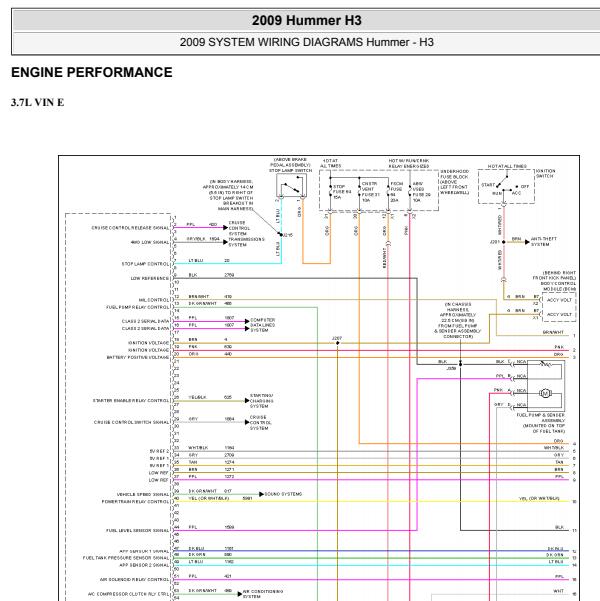Click the "START" position label in ignition switch
This screenshot has width=600, height=601.
coord(488,185)
